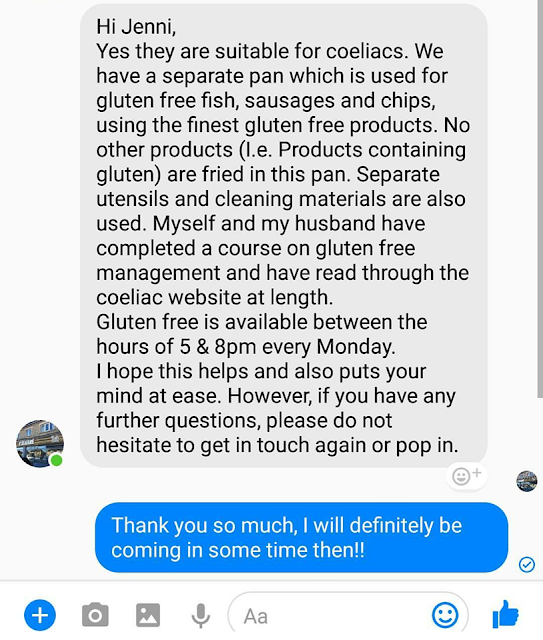The image size is (543, 640).
Task: Open the photo gallery image icon
Action: 148,615
